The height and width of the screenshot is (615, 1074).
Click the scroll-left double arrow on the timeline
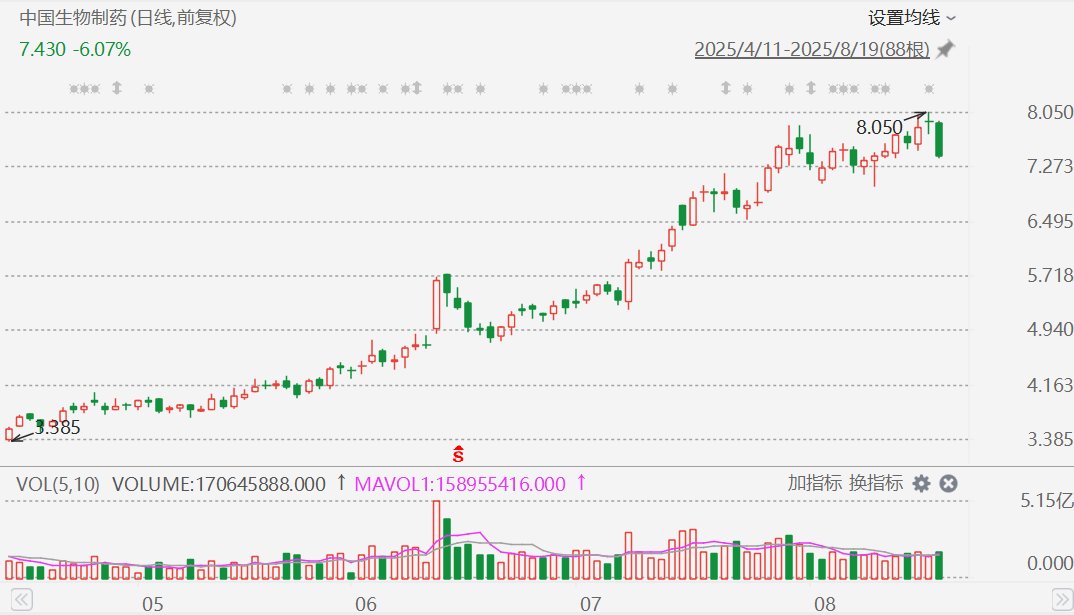[x=21, y=600]
